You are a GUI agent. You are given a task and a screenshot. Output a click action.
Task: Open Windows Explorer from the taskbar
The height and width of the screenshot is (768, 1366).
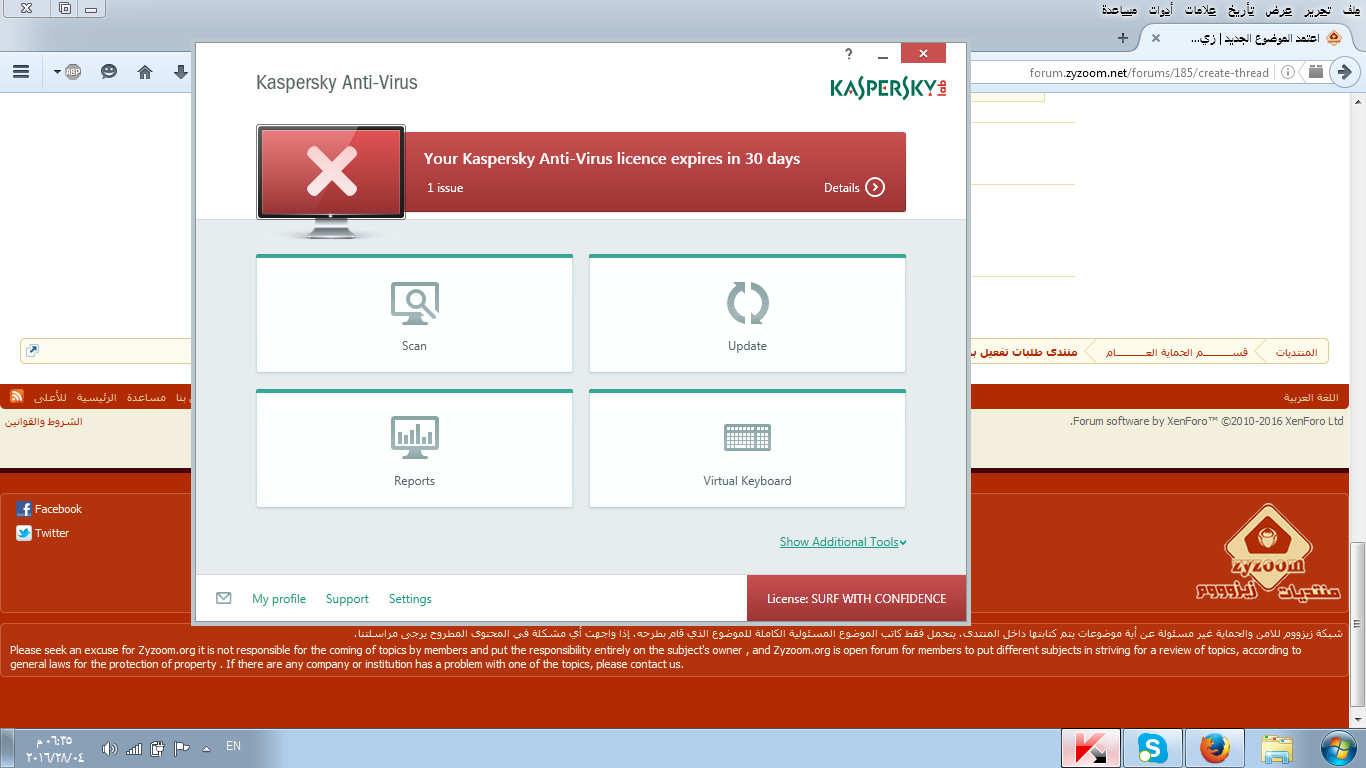(x=1277, y=748)
